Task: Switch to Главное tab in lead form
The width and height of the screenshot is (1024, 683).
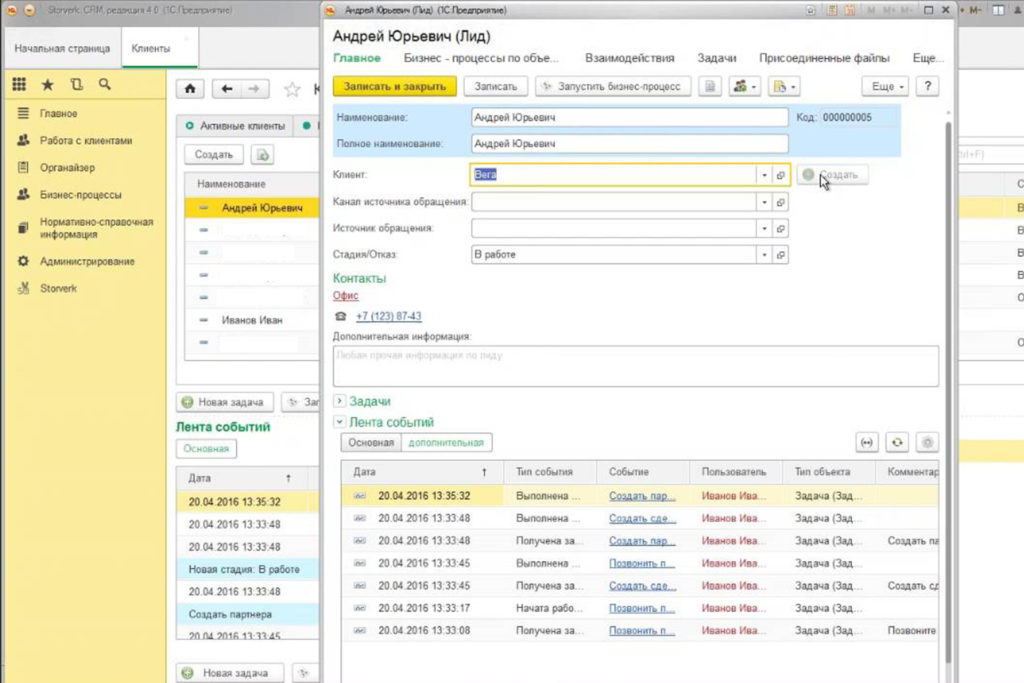Action: click(357, 58)
